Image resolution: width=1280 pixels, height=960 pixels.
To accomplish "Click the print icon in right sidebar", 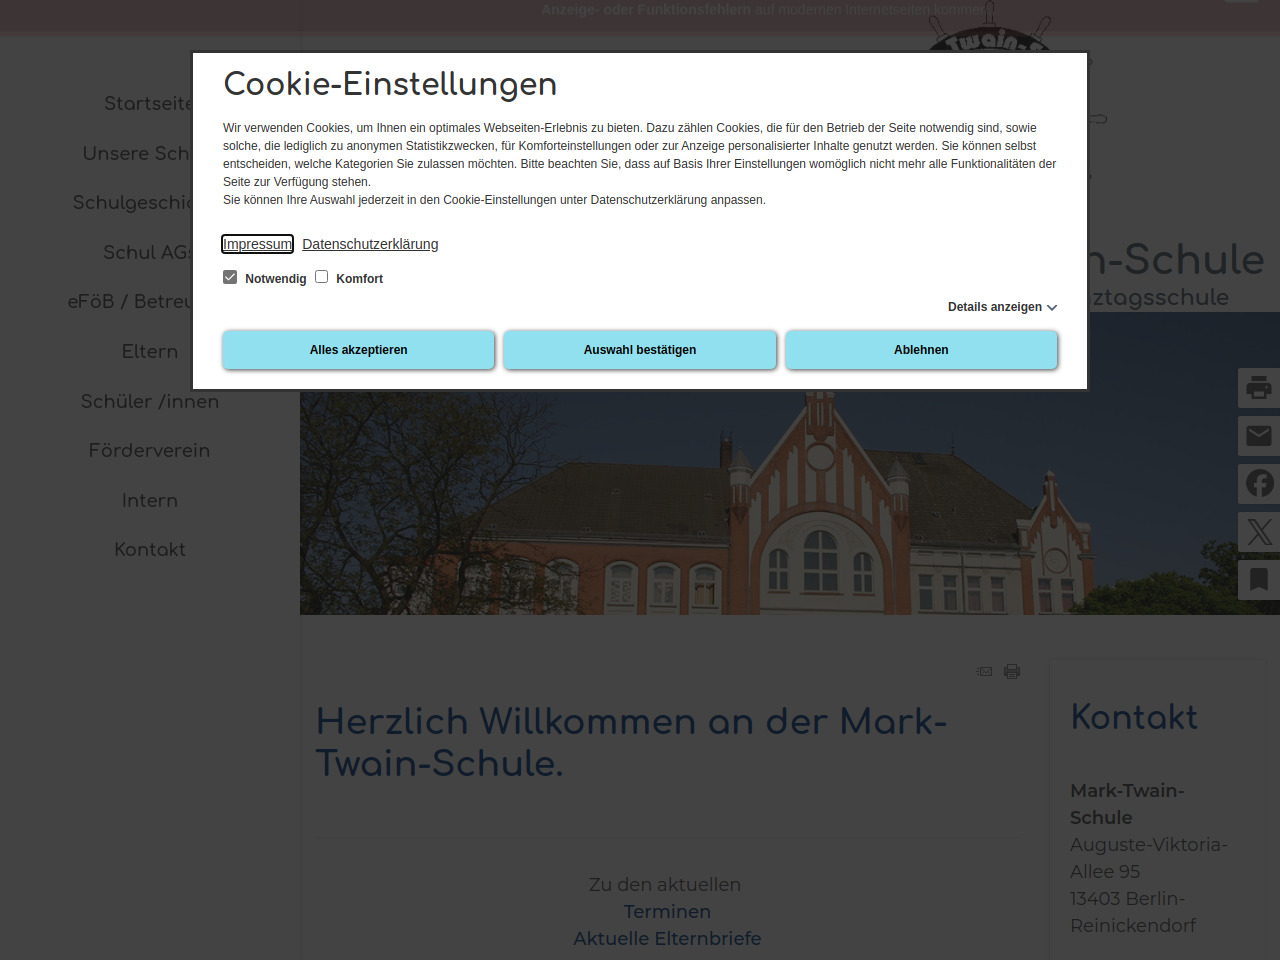I will tap(1259, 388).
